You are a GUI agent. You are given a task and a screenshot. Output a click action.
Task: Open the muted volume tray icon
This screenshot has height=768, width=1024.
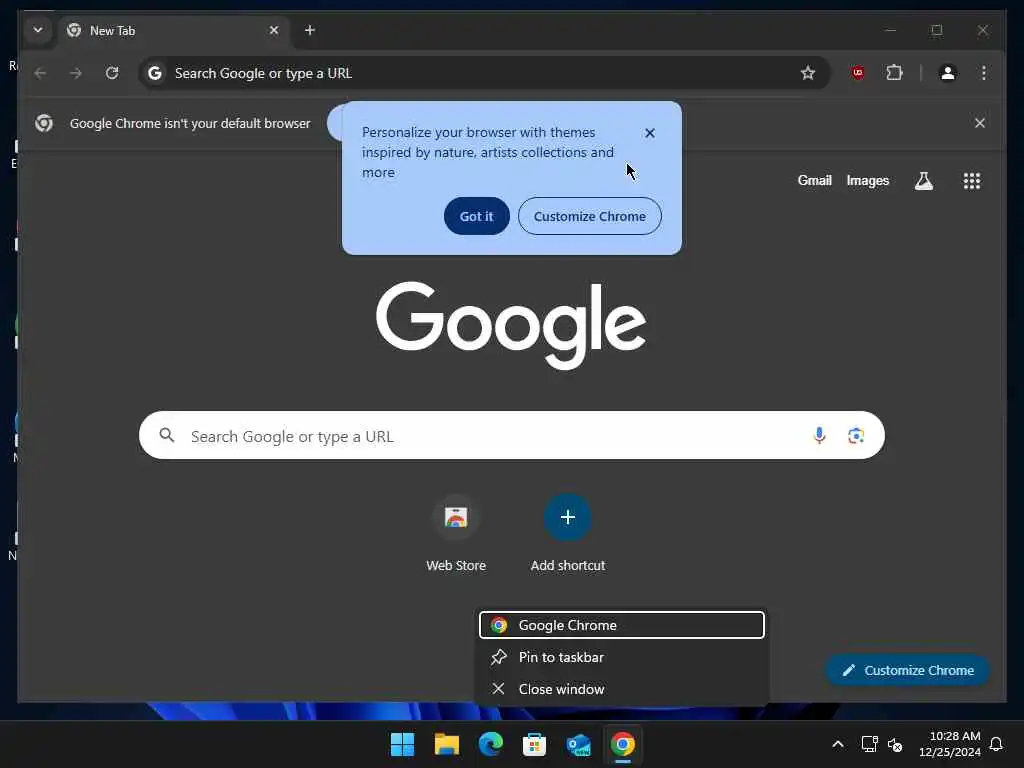point(895,744)
